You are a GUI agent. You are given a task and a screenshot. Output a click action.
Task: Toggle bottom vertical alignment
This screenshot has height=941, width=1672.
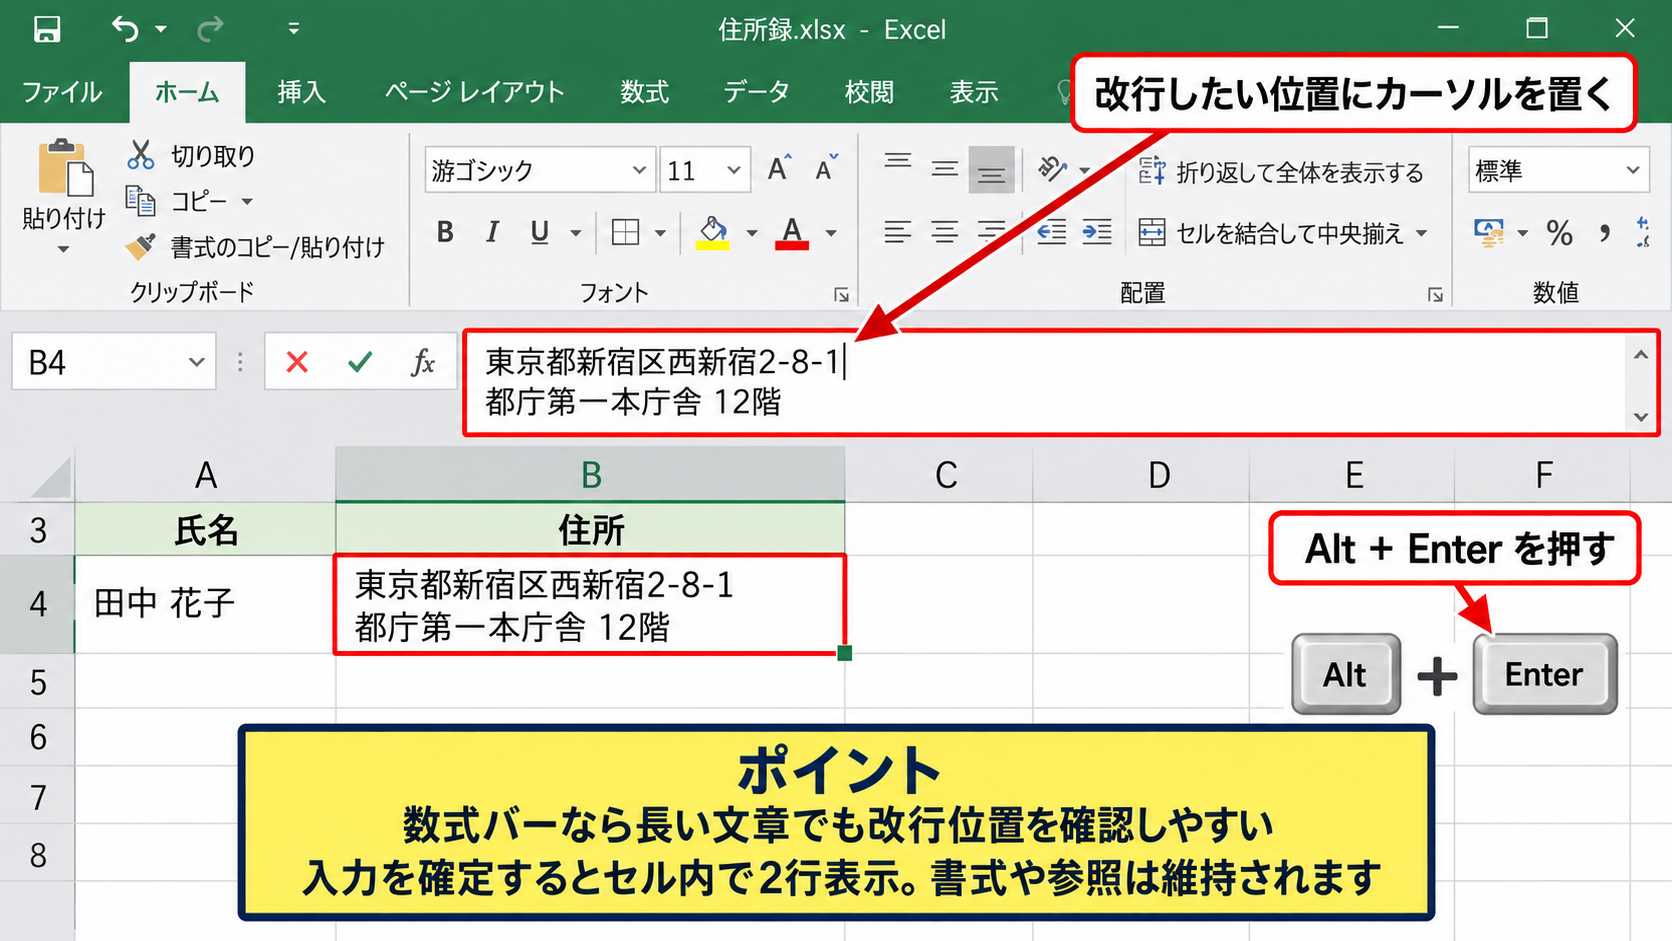[x=991, y=169]
